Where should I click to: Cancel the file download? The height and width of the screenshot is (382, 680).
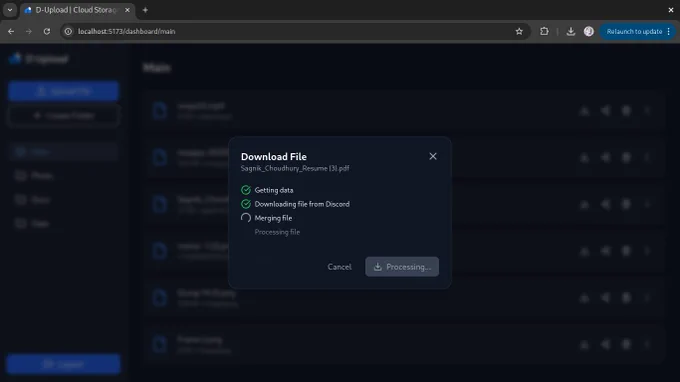click(x=339, y=267)
